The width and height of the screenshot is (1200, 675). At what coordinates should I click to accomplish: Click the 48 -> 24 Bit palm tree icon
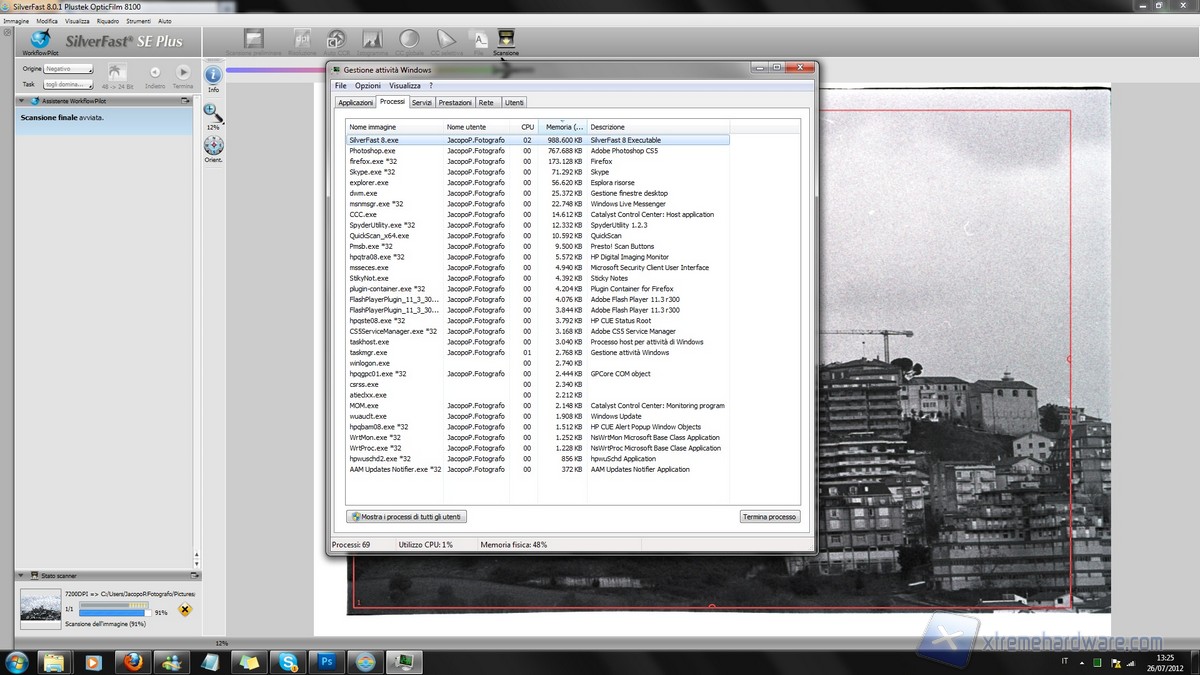117,72
